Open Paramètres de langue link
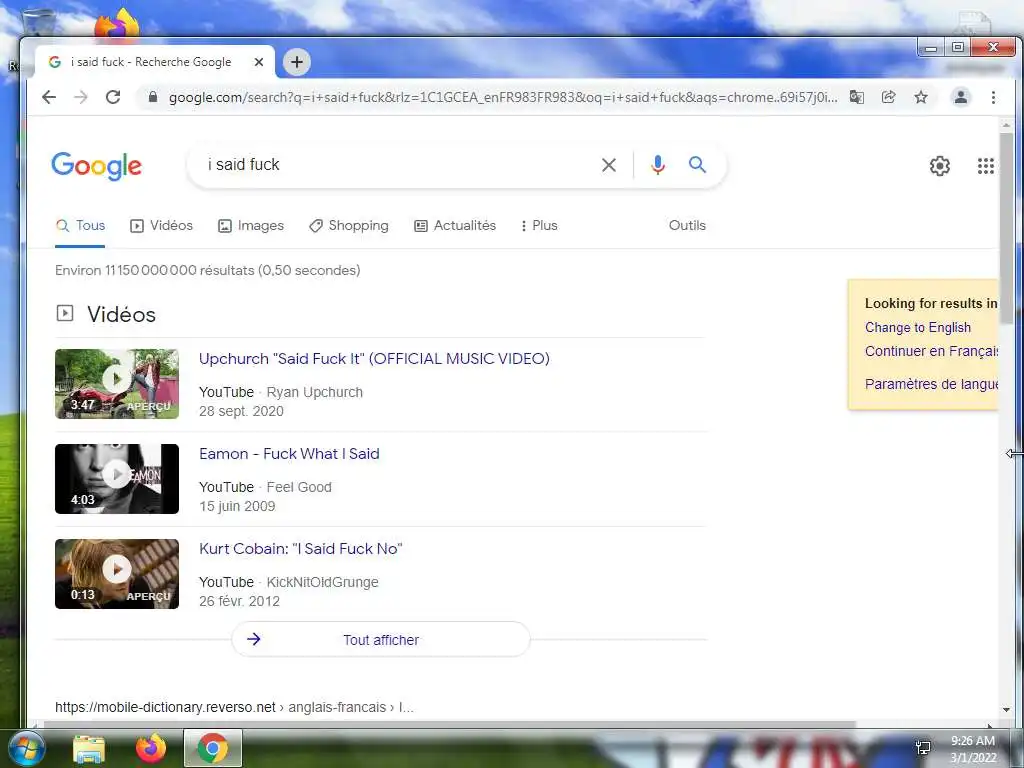 pos(931,384)
